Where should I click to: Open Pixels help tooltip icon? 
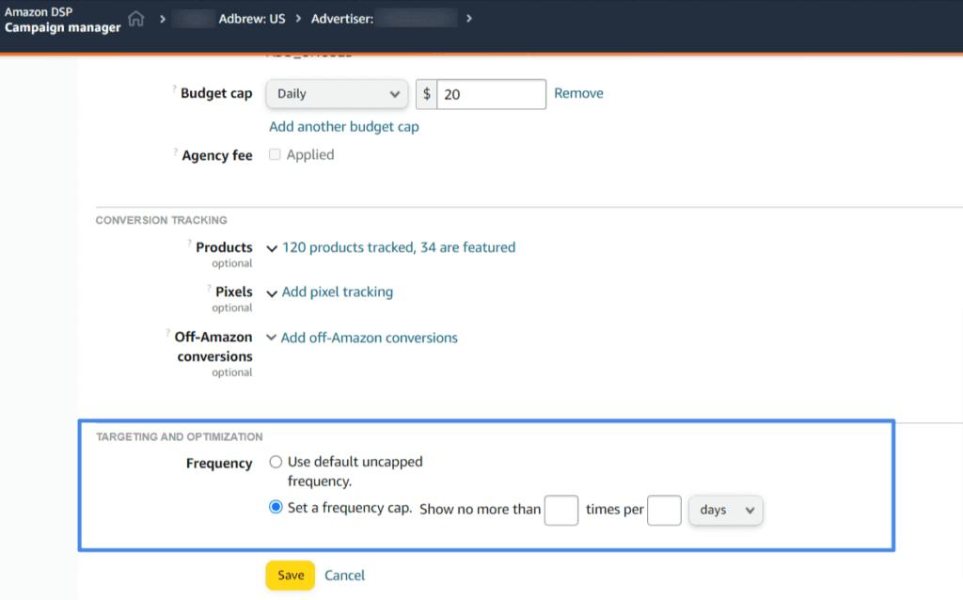tap(209, 287)
